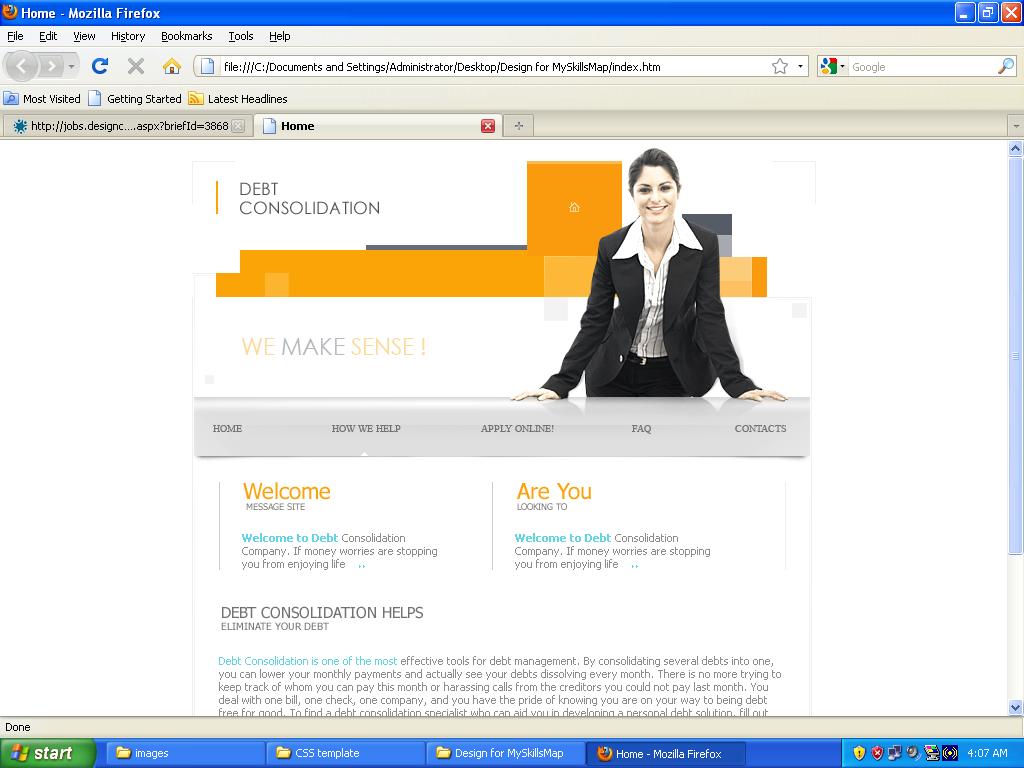Click the read-more dots under Welcome text
1024x768 pixels.
tap(362, 566)
